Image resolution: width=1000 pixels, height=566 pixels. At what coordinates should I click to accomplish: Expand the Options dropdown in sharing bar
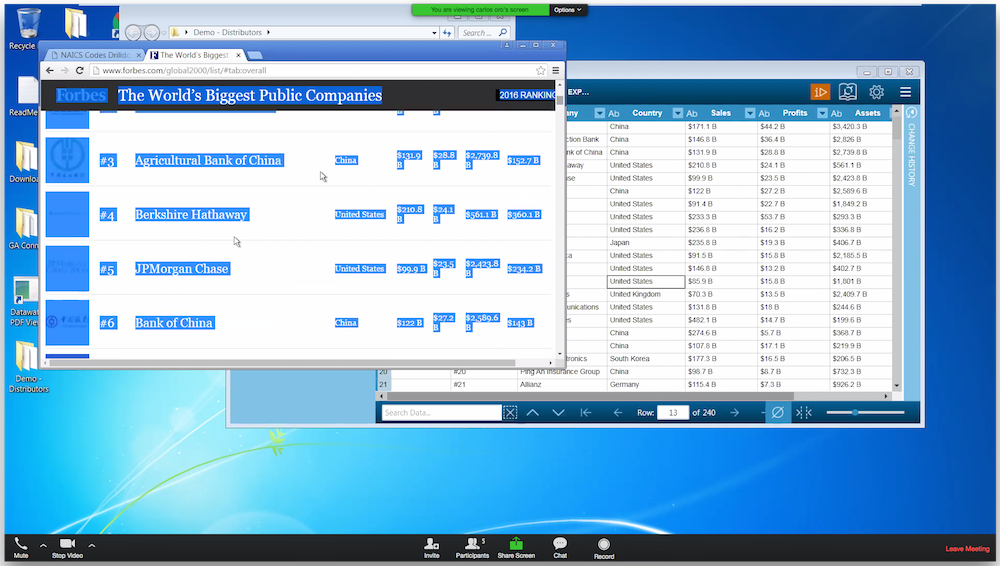click(x=566, y=9)
